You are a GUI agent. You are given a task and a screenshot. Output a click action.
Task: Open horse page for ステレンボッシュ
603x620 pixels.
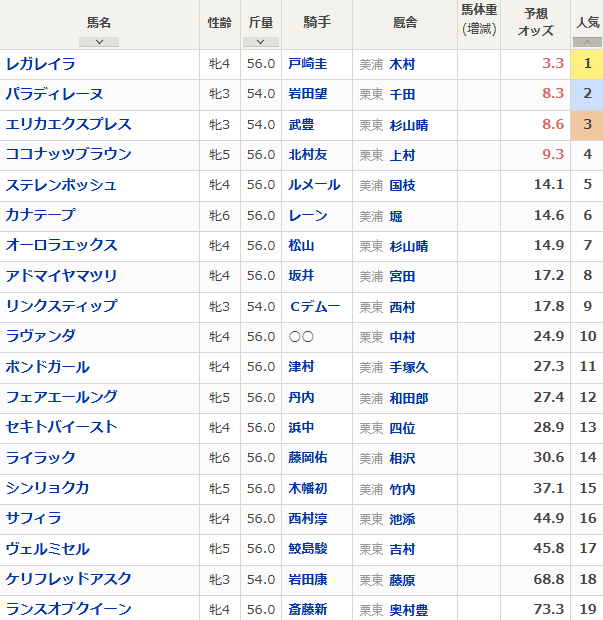tap(61, 185)
